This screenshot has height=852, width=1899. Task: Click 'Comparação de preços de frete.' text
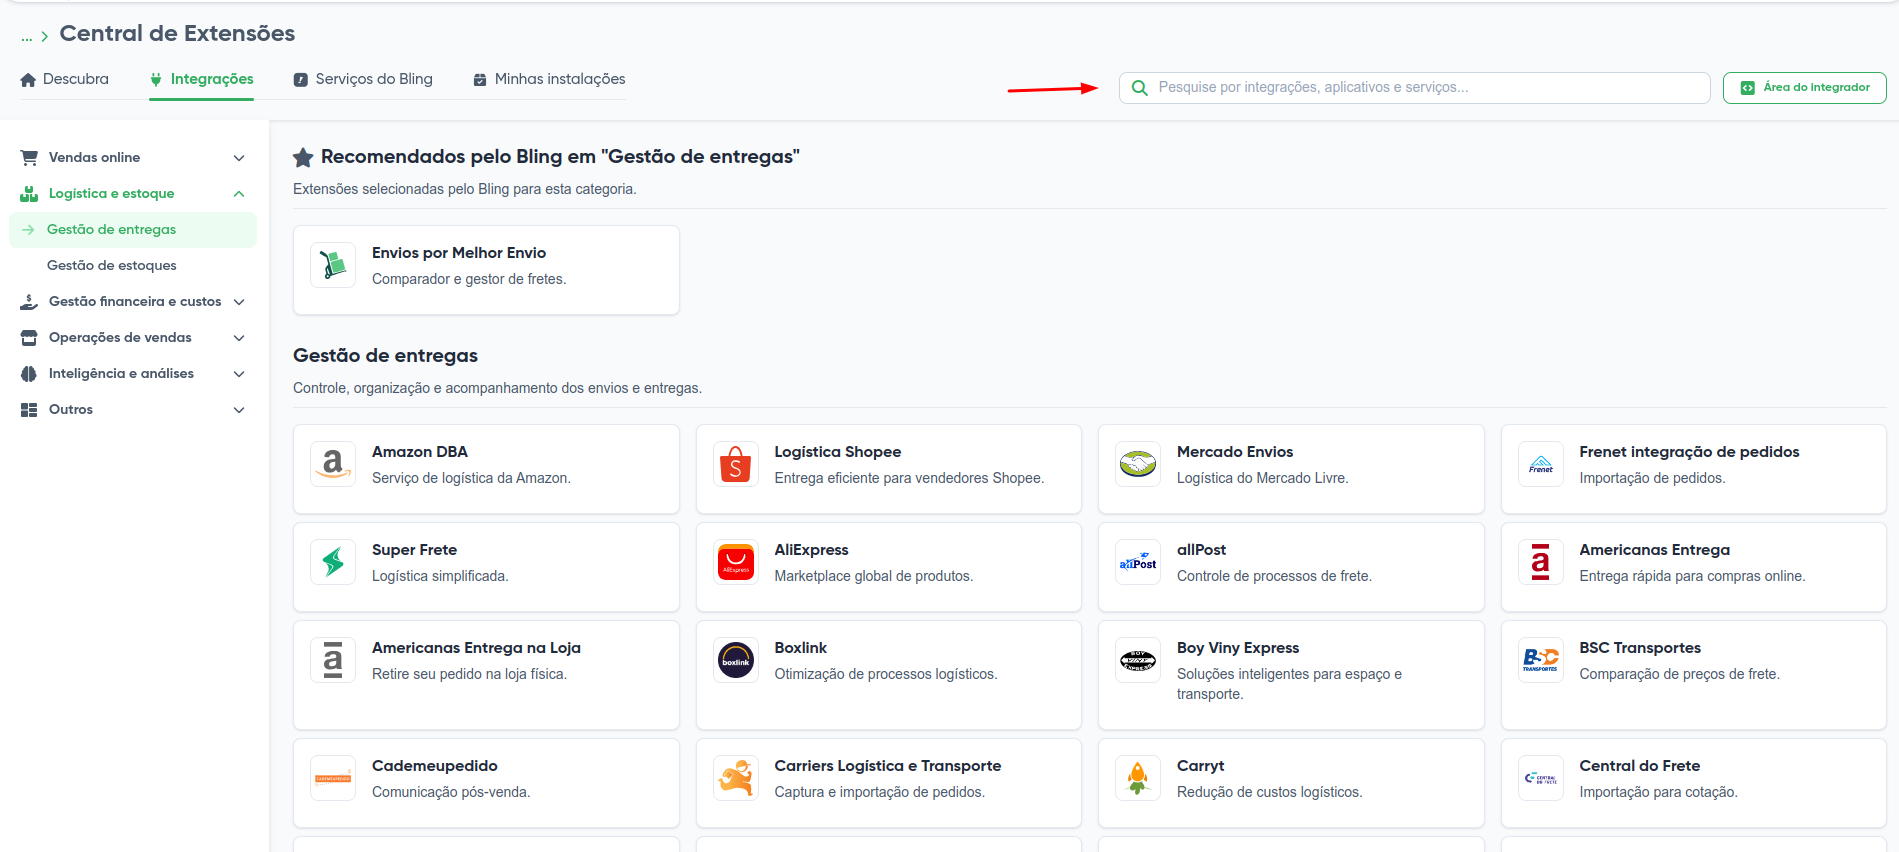click(1679, 674)
